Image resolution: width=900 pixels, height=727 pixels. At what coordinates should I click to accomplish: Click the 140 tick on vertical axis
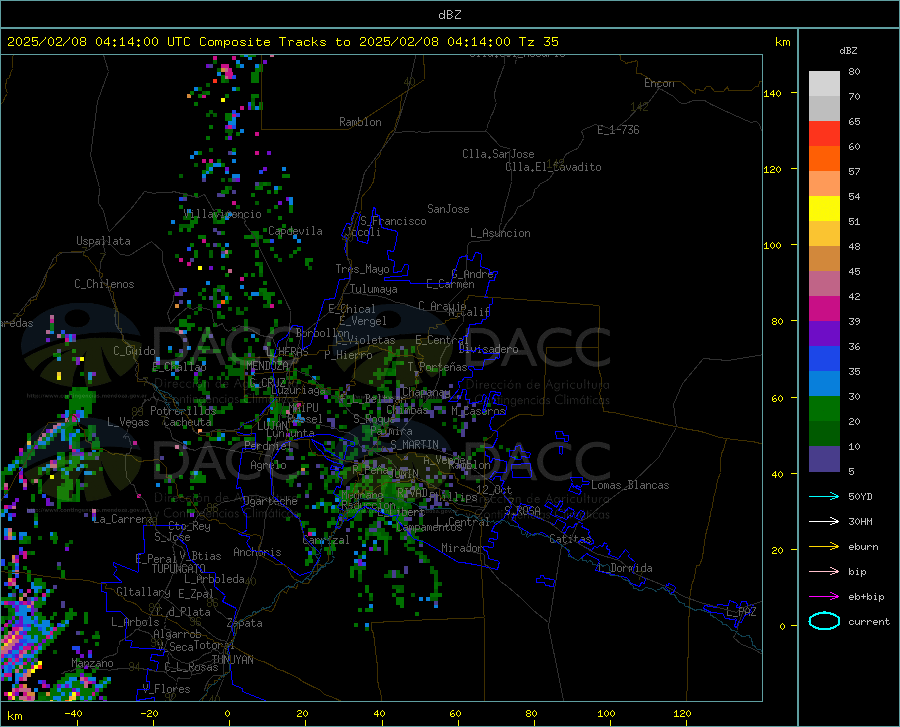click(x=772, y=93)
